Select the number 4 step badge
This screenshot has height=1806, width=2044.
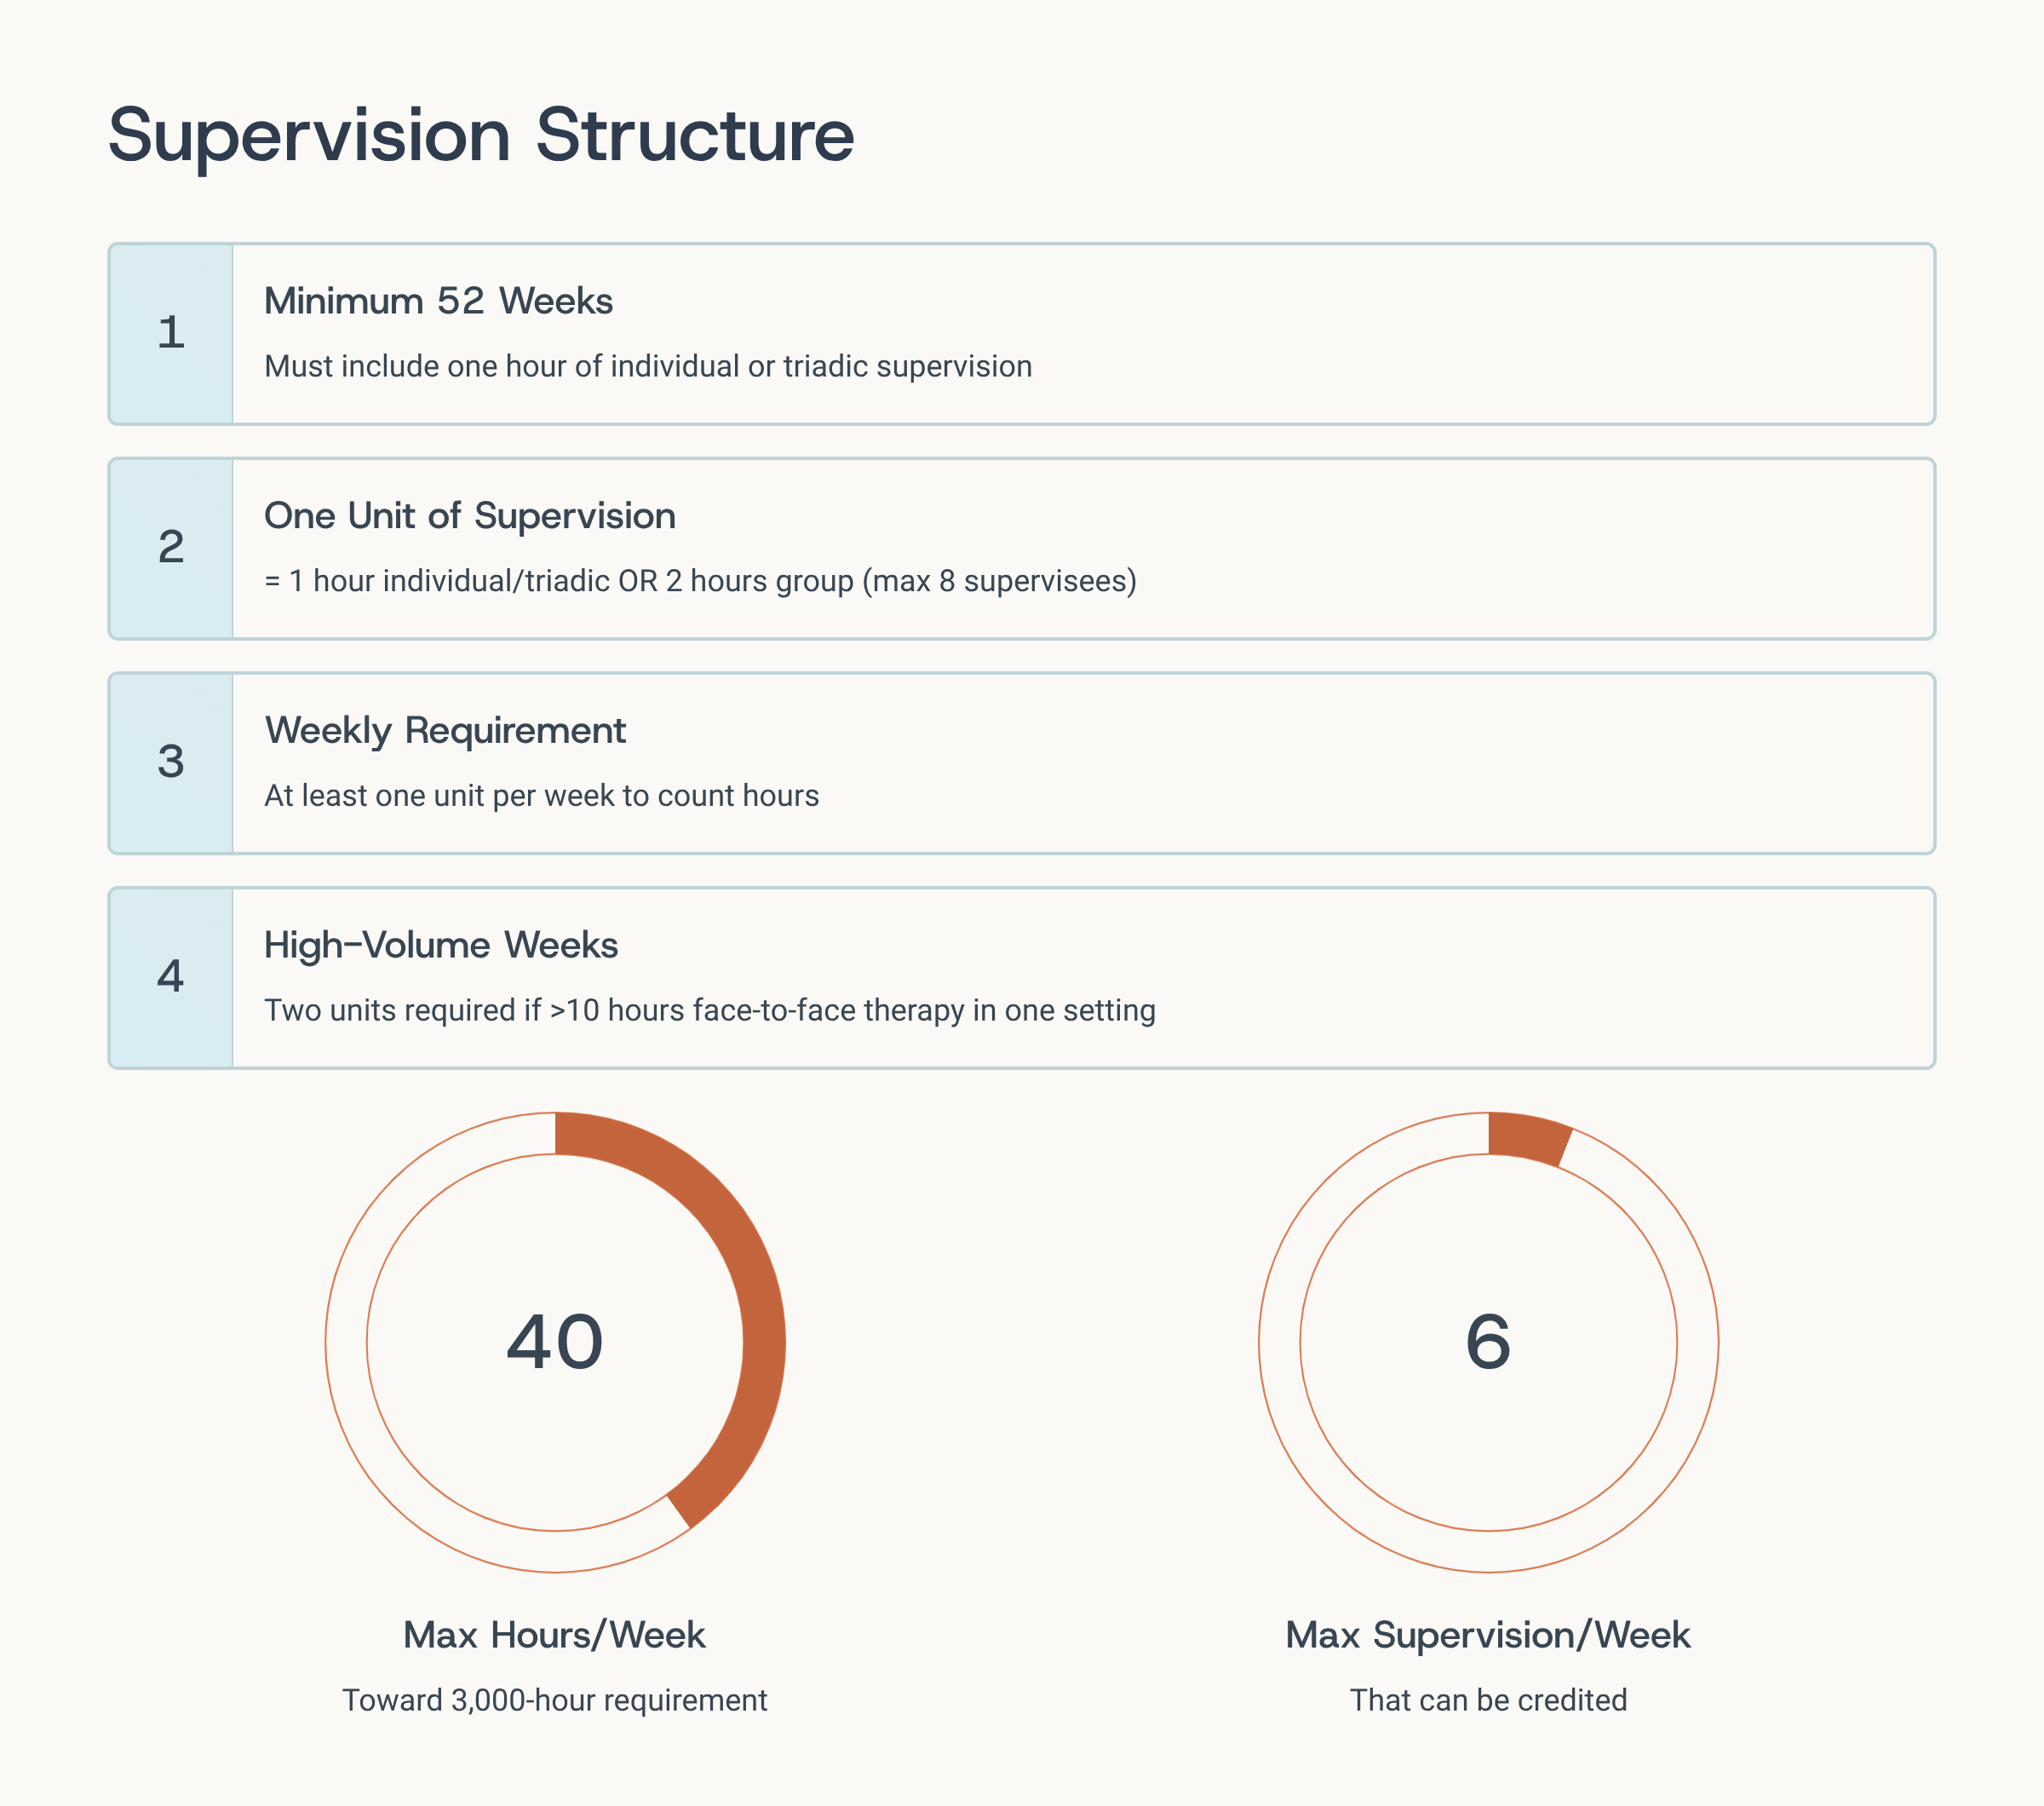[171, 977]
